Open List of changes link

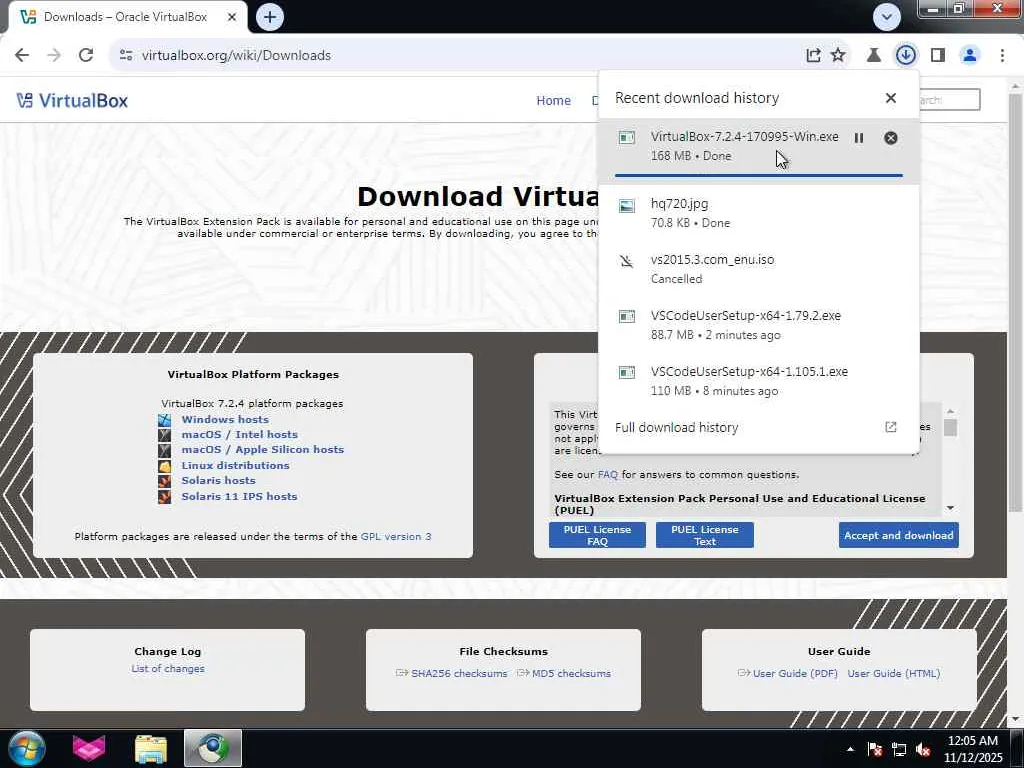click(168, 669)
